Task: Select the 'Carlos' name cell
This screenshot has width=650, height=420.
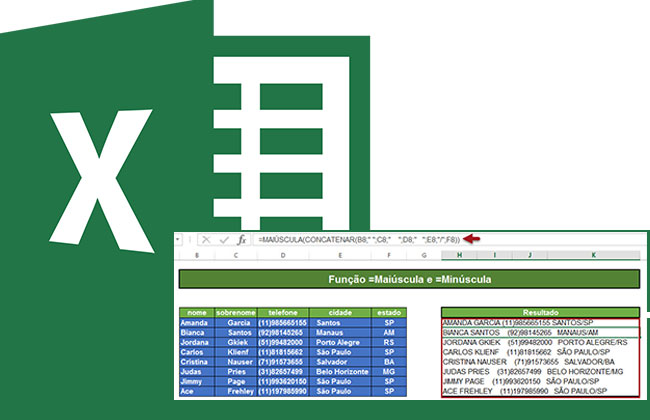Action: point(197,352)
